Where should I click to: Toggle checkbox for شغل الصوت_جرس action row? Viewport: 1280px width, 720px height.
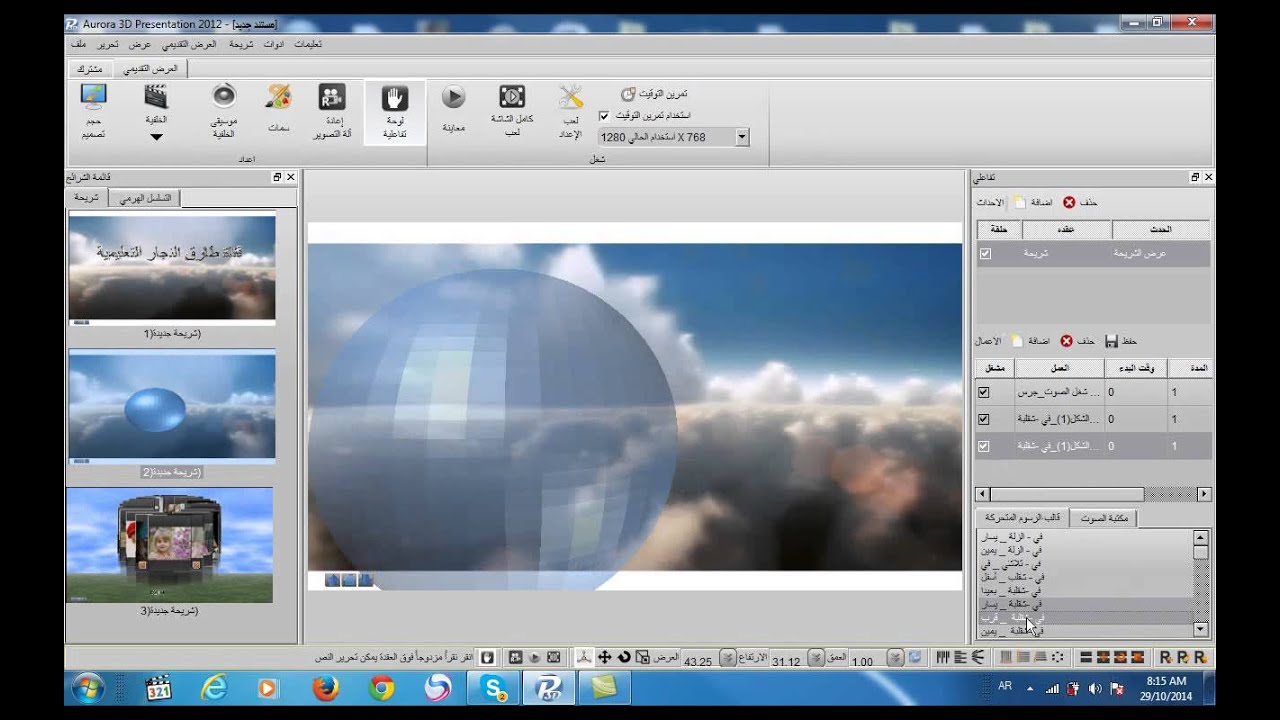click(984, 392)
